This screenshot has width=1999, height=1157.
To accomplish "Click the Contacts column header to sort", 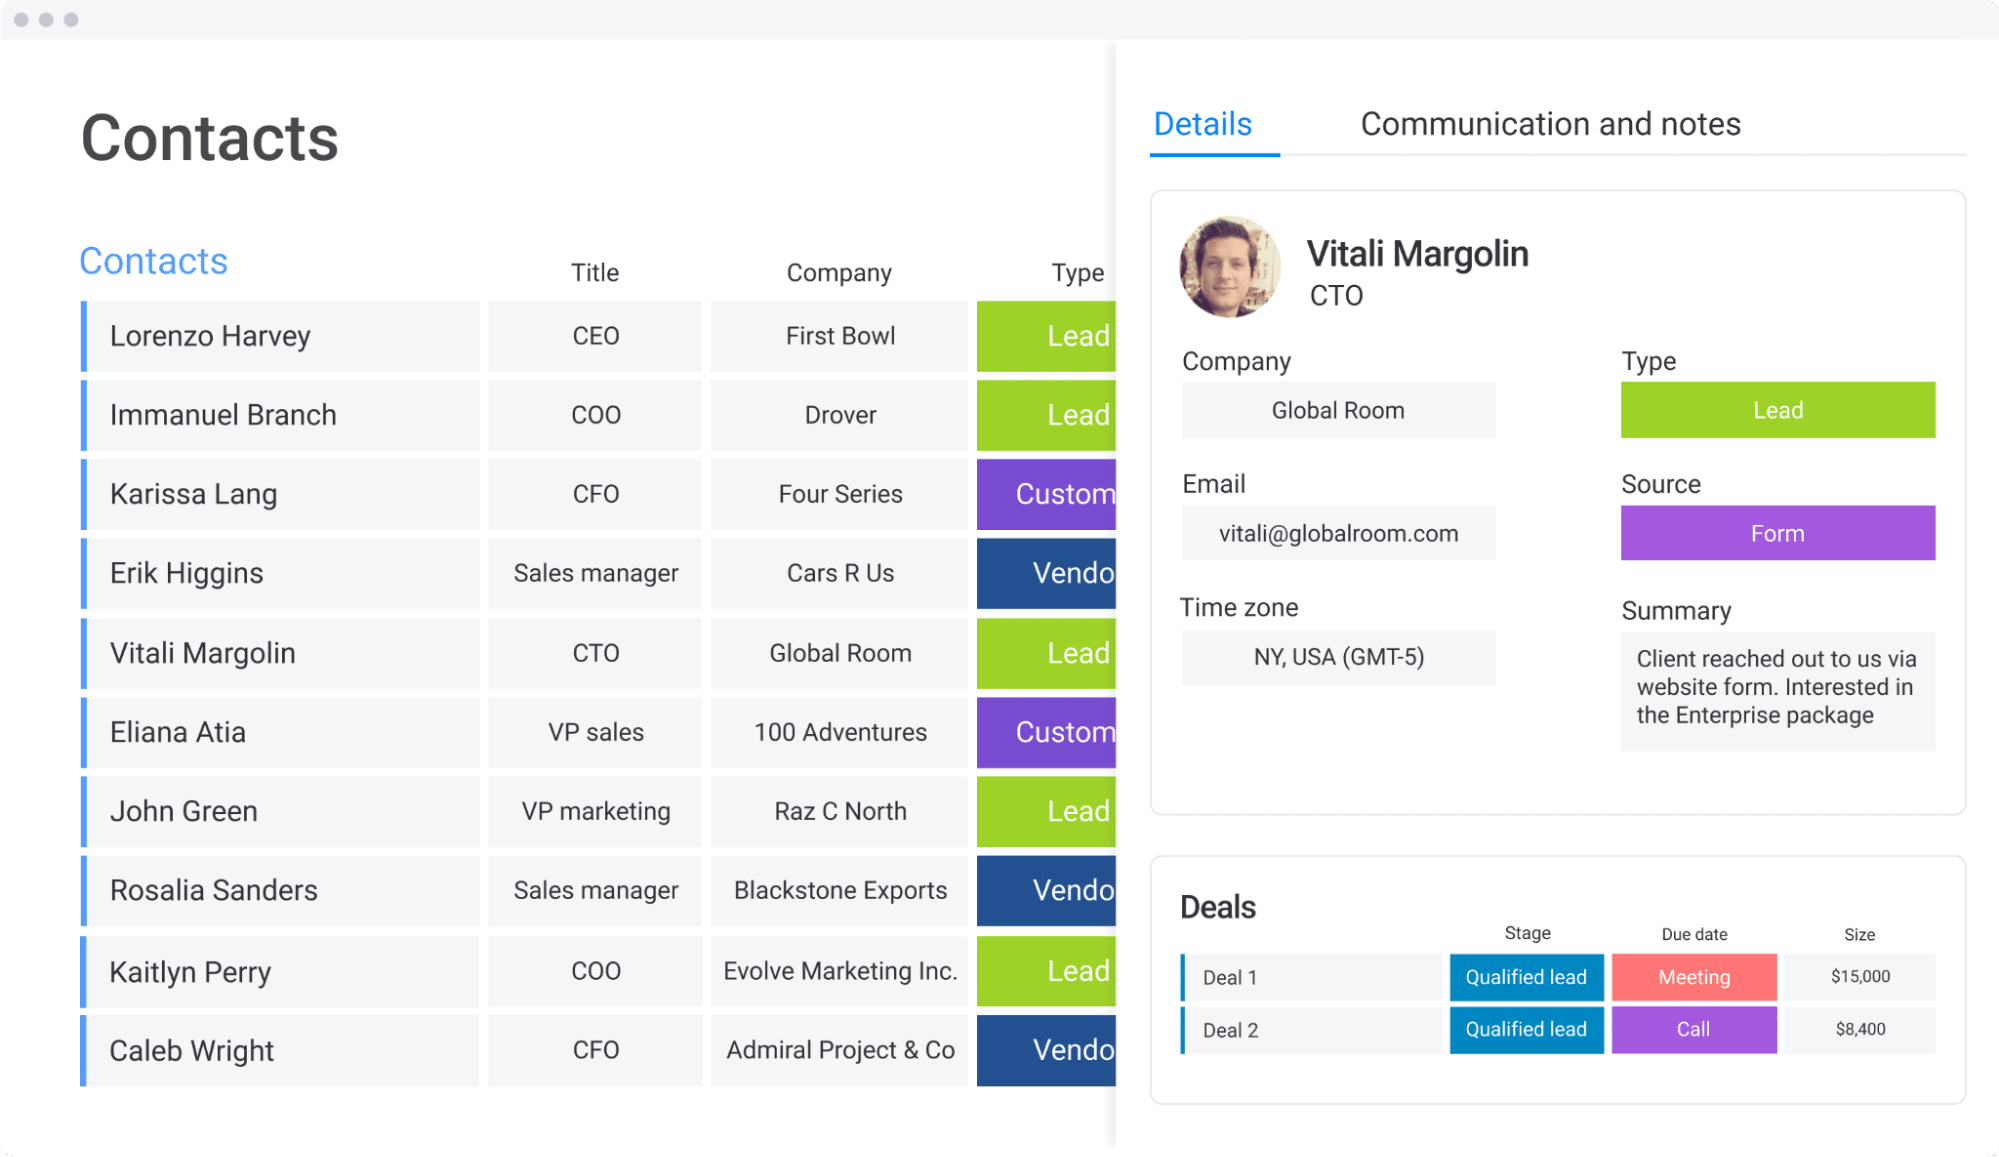I will click(x=154, y=260).
